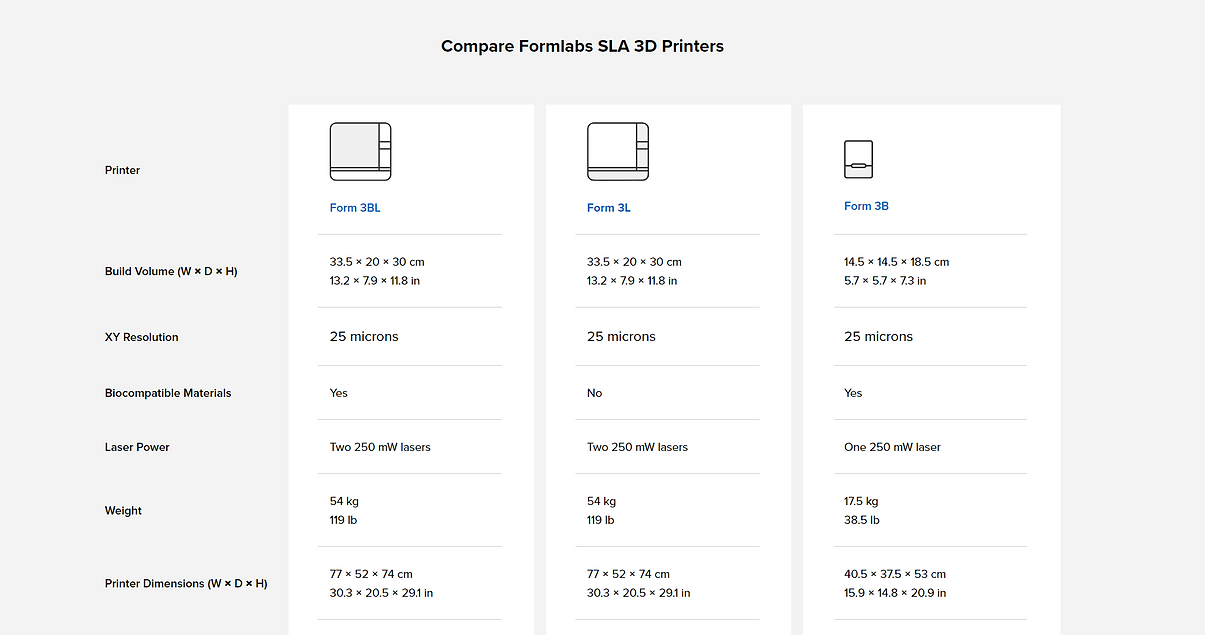The height and width of the screenshot is (635, 1205).
Task: Click the Weight row label
Action: coord(123,510)
